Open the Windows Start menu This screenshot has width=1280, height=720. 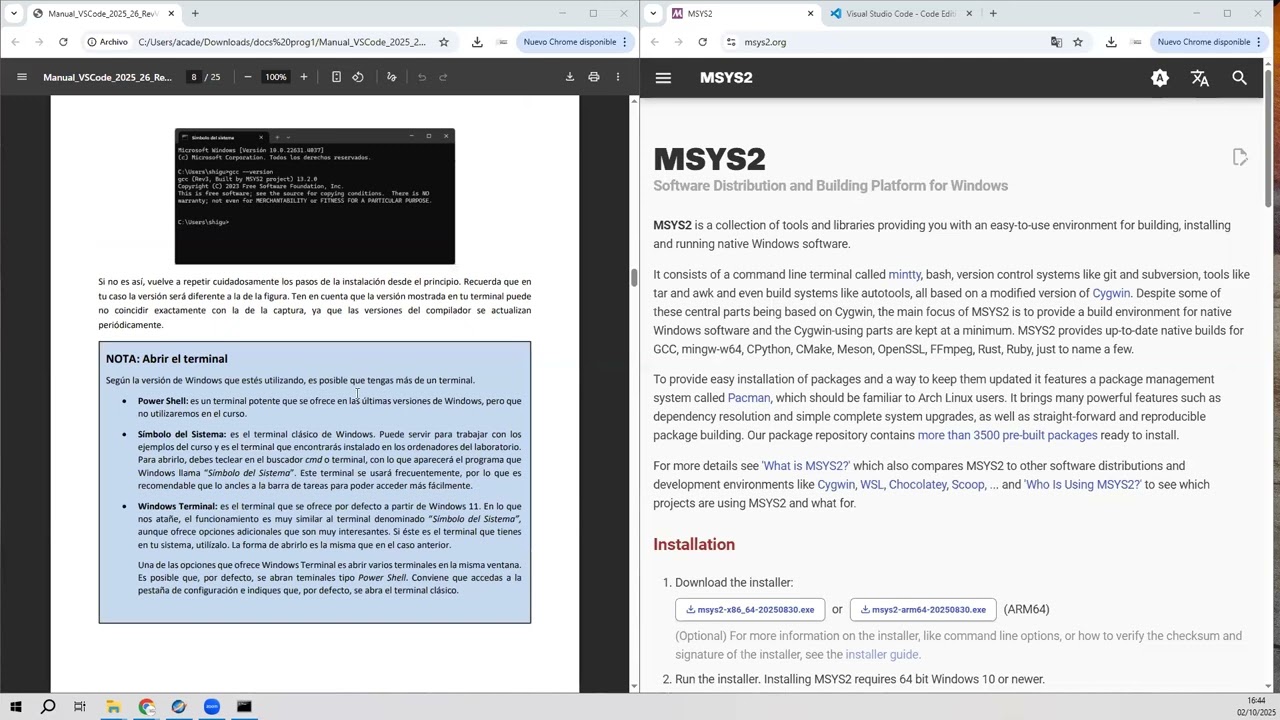(15, 707)
